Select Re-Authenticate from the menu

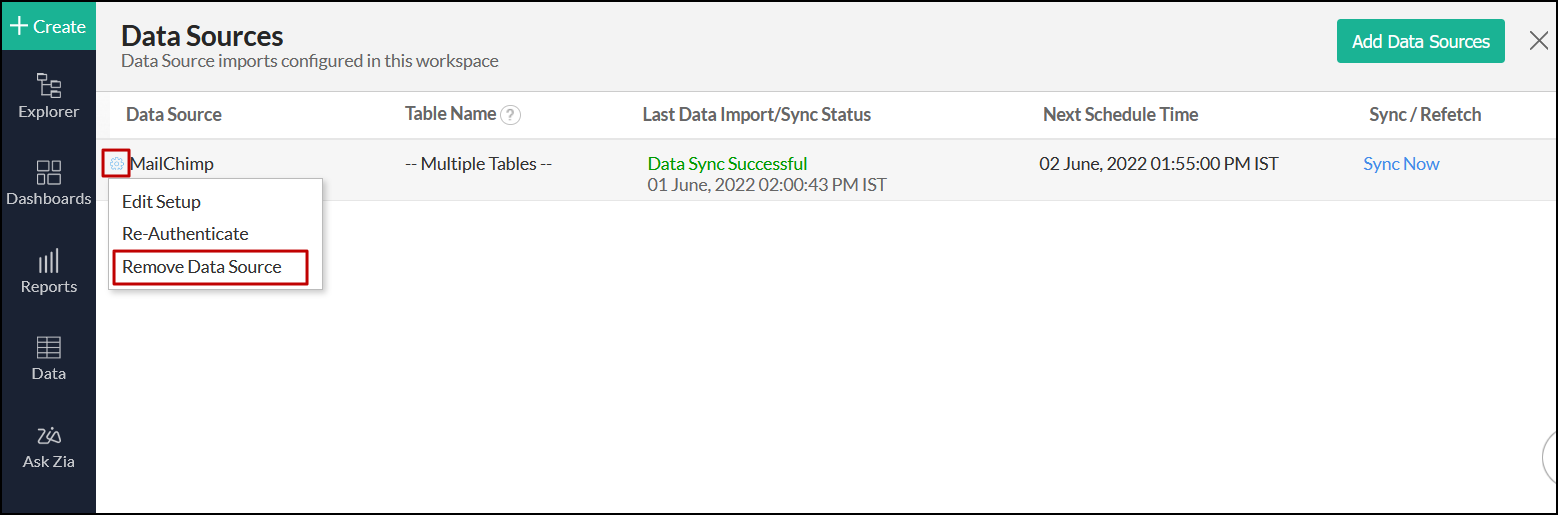click(x=185, y=234)
